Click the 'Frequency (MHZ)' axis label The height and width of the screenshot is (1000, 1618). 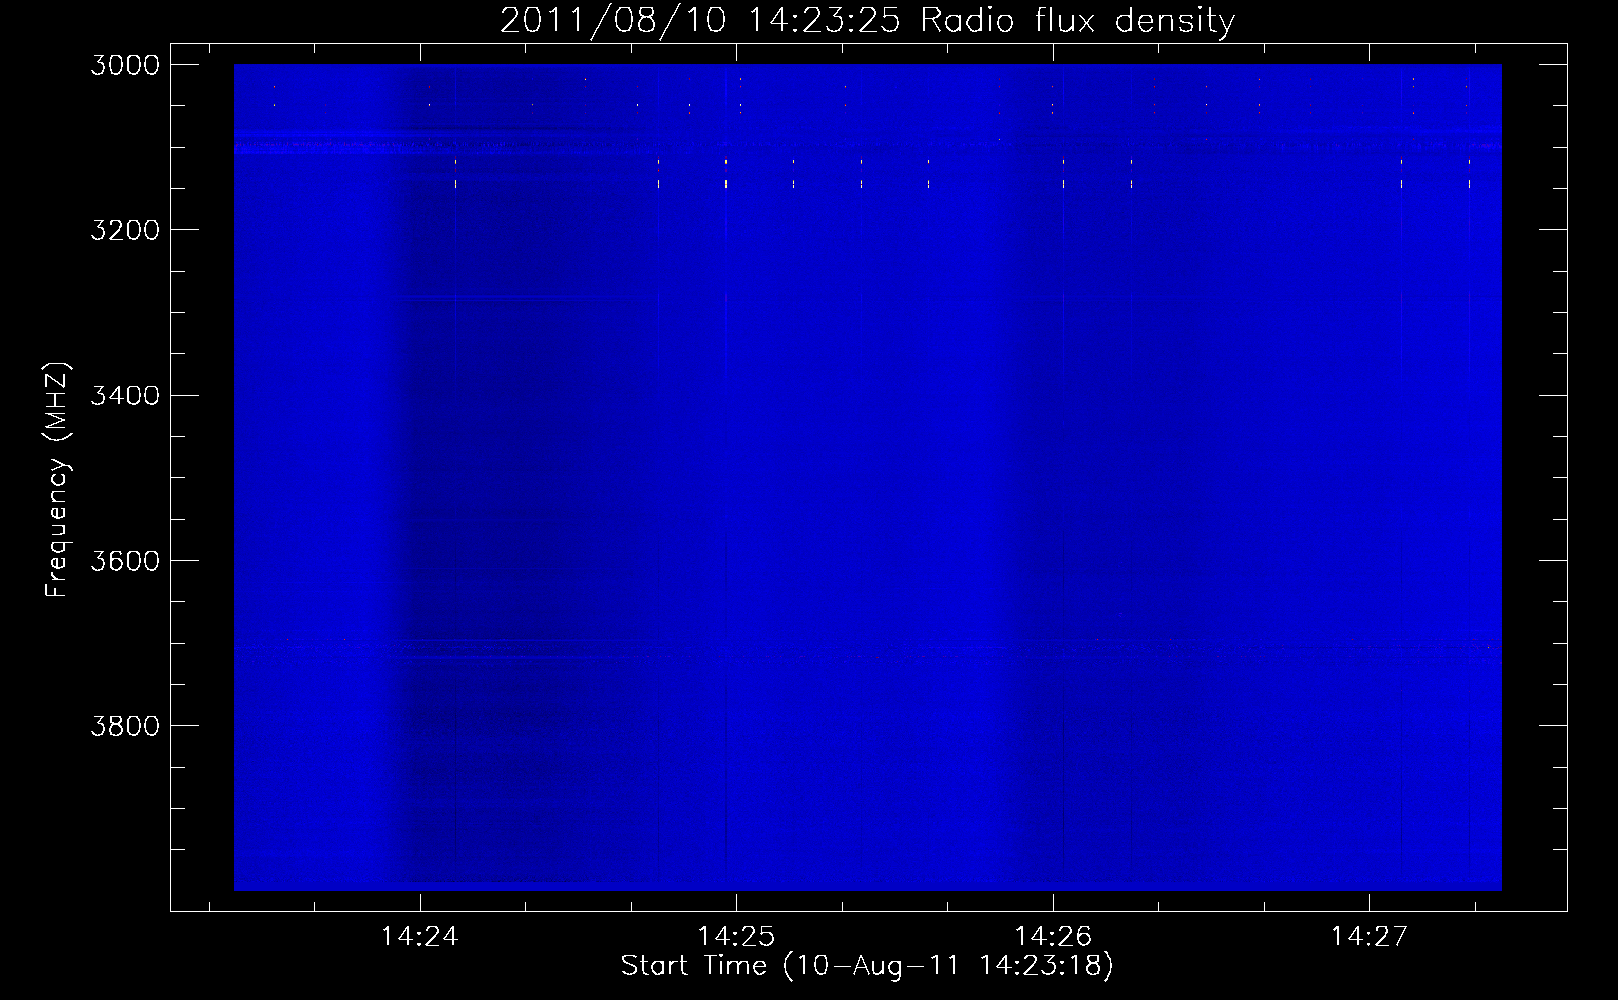point(58,480)
